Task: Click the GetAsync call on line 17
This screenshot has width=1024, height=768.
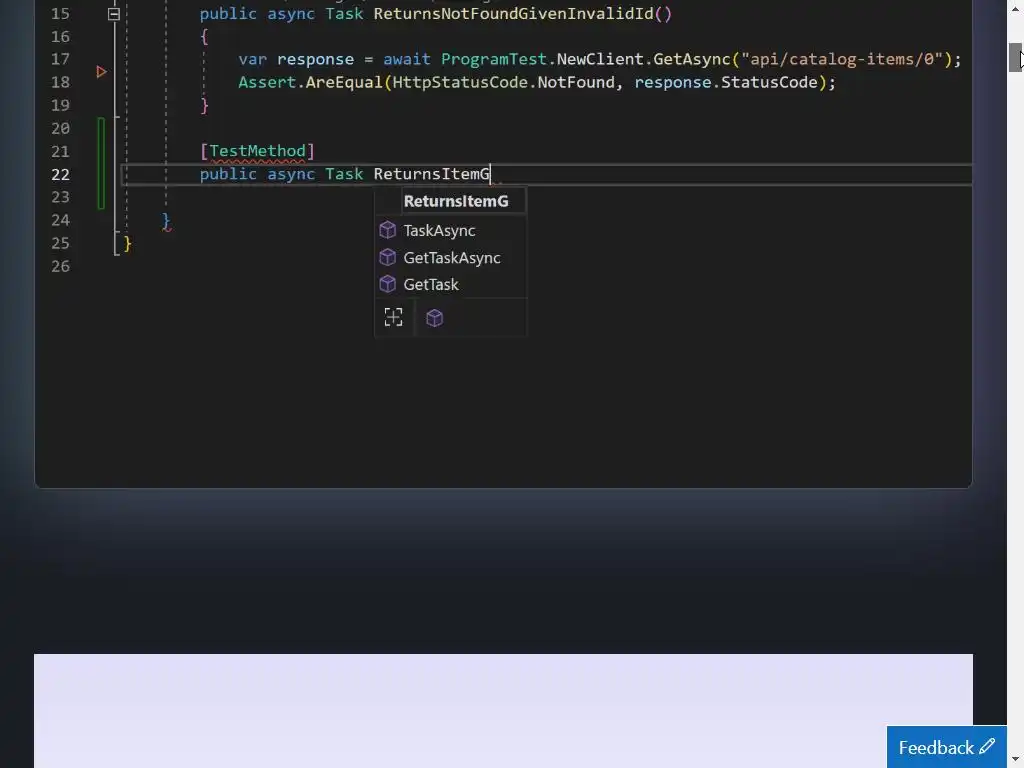Action: pyautogui.click(x=692, y=59)
